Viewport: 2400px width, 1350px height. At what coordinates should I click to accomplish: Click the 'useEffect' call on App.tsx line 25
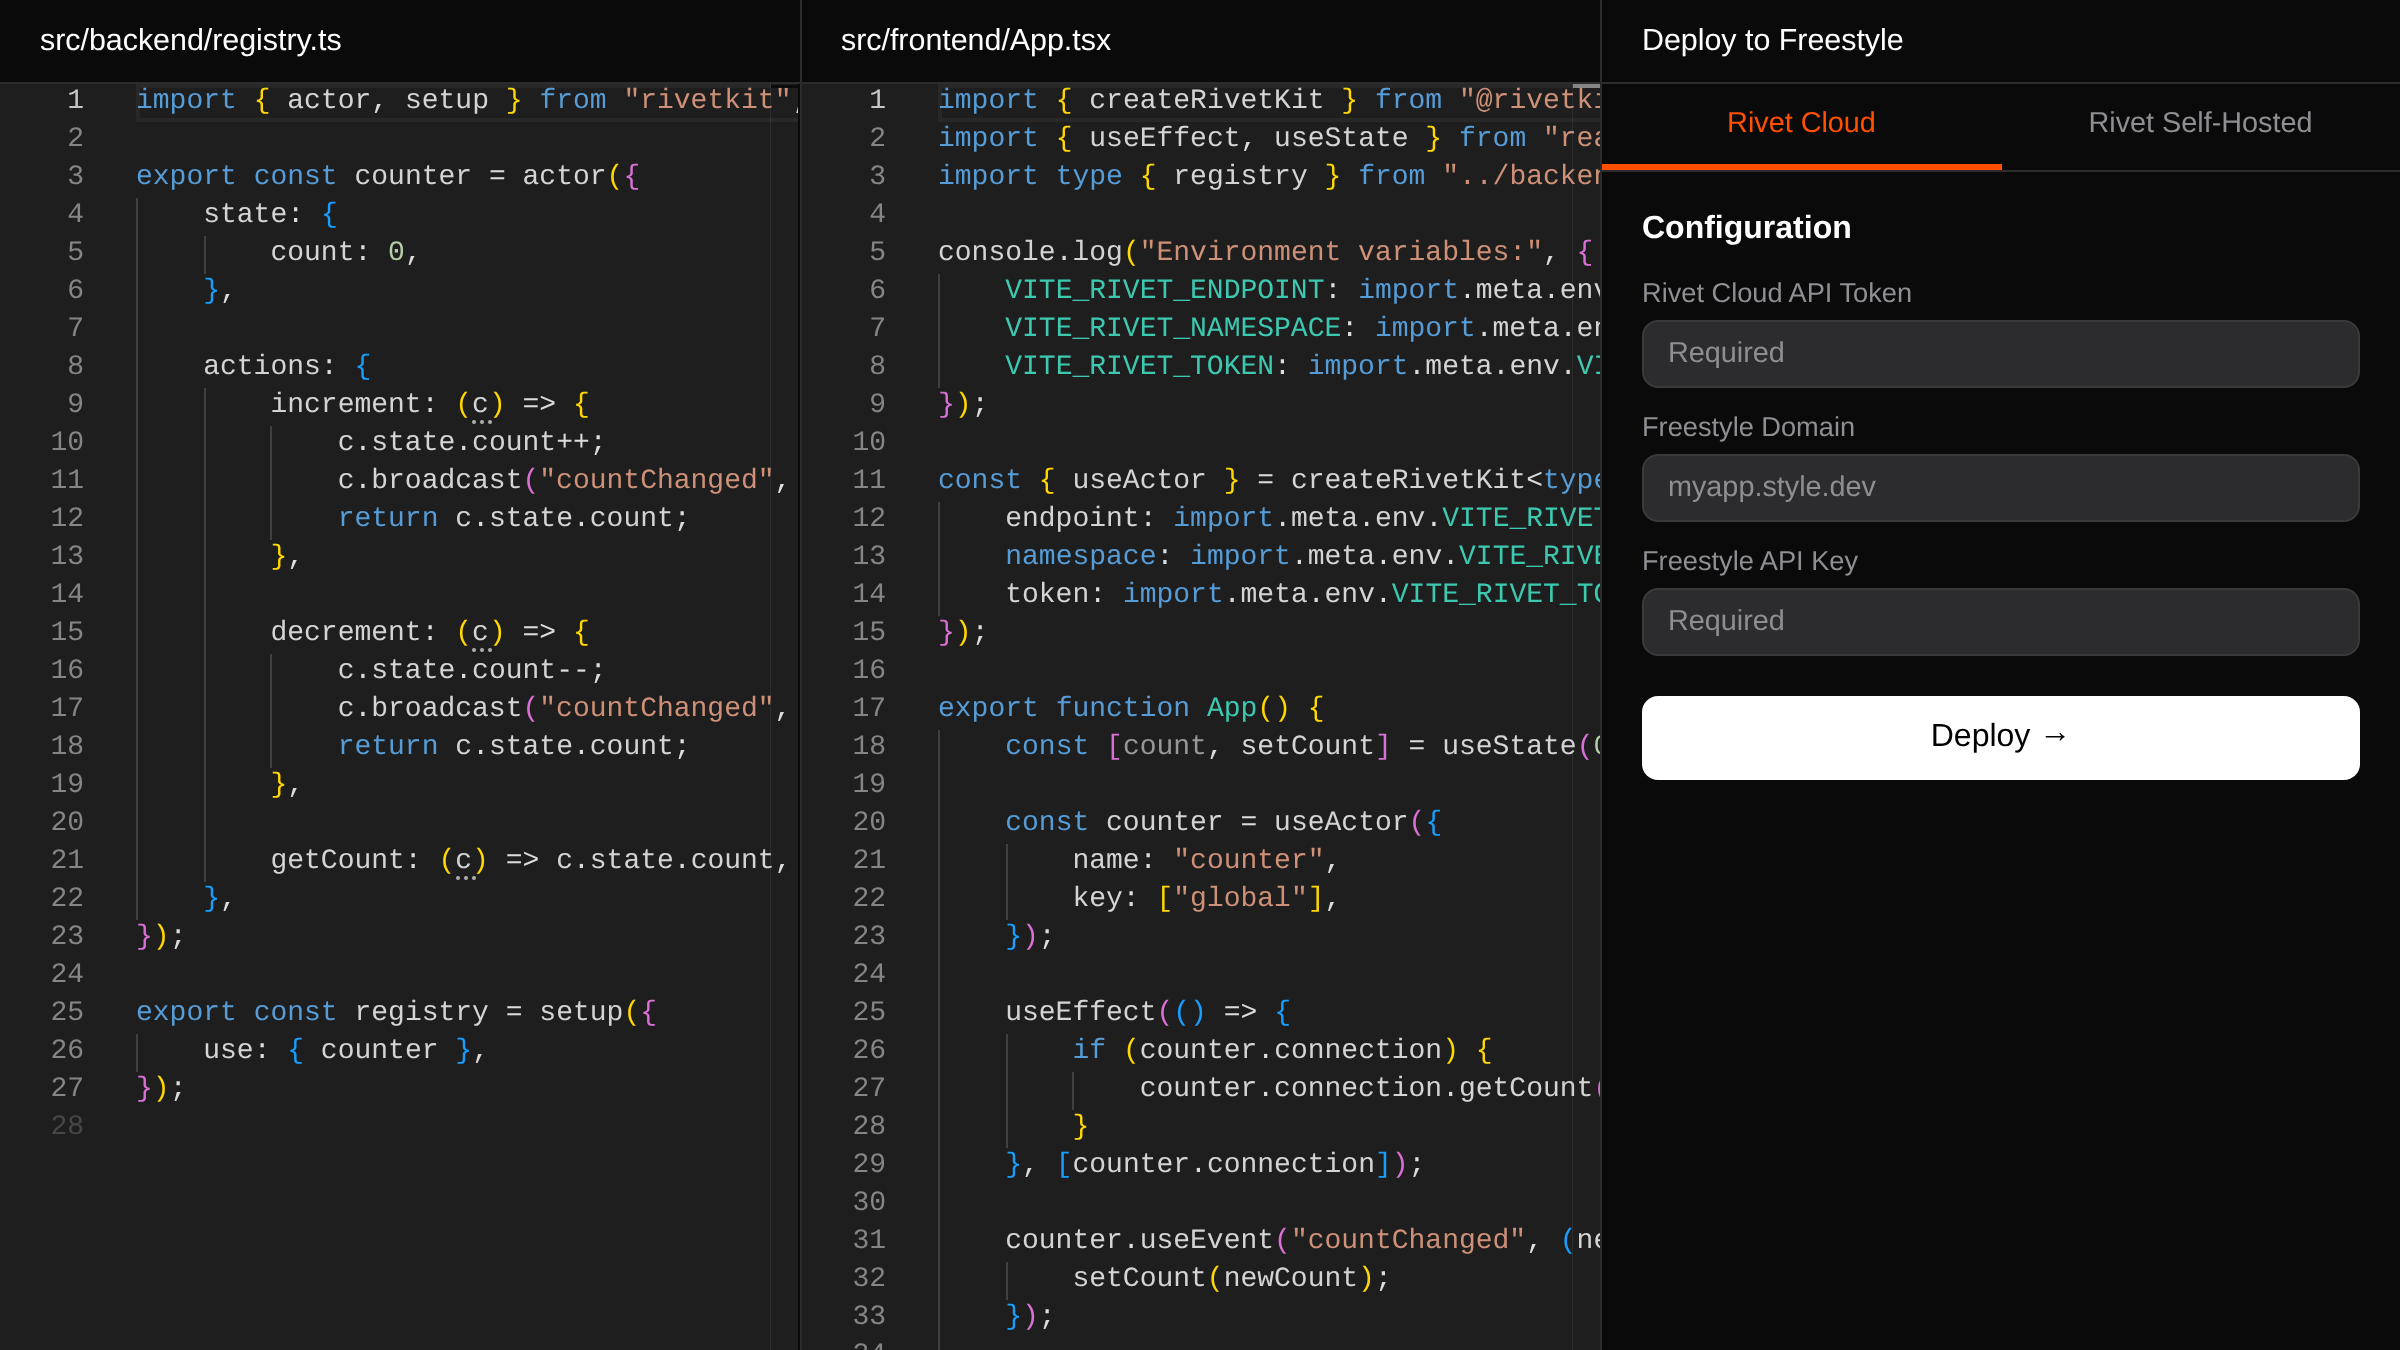1080,1011
